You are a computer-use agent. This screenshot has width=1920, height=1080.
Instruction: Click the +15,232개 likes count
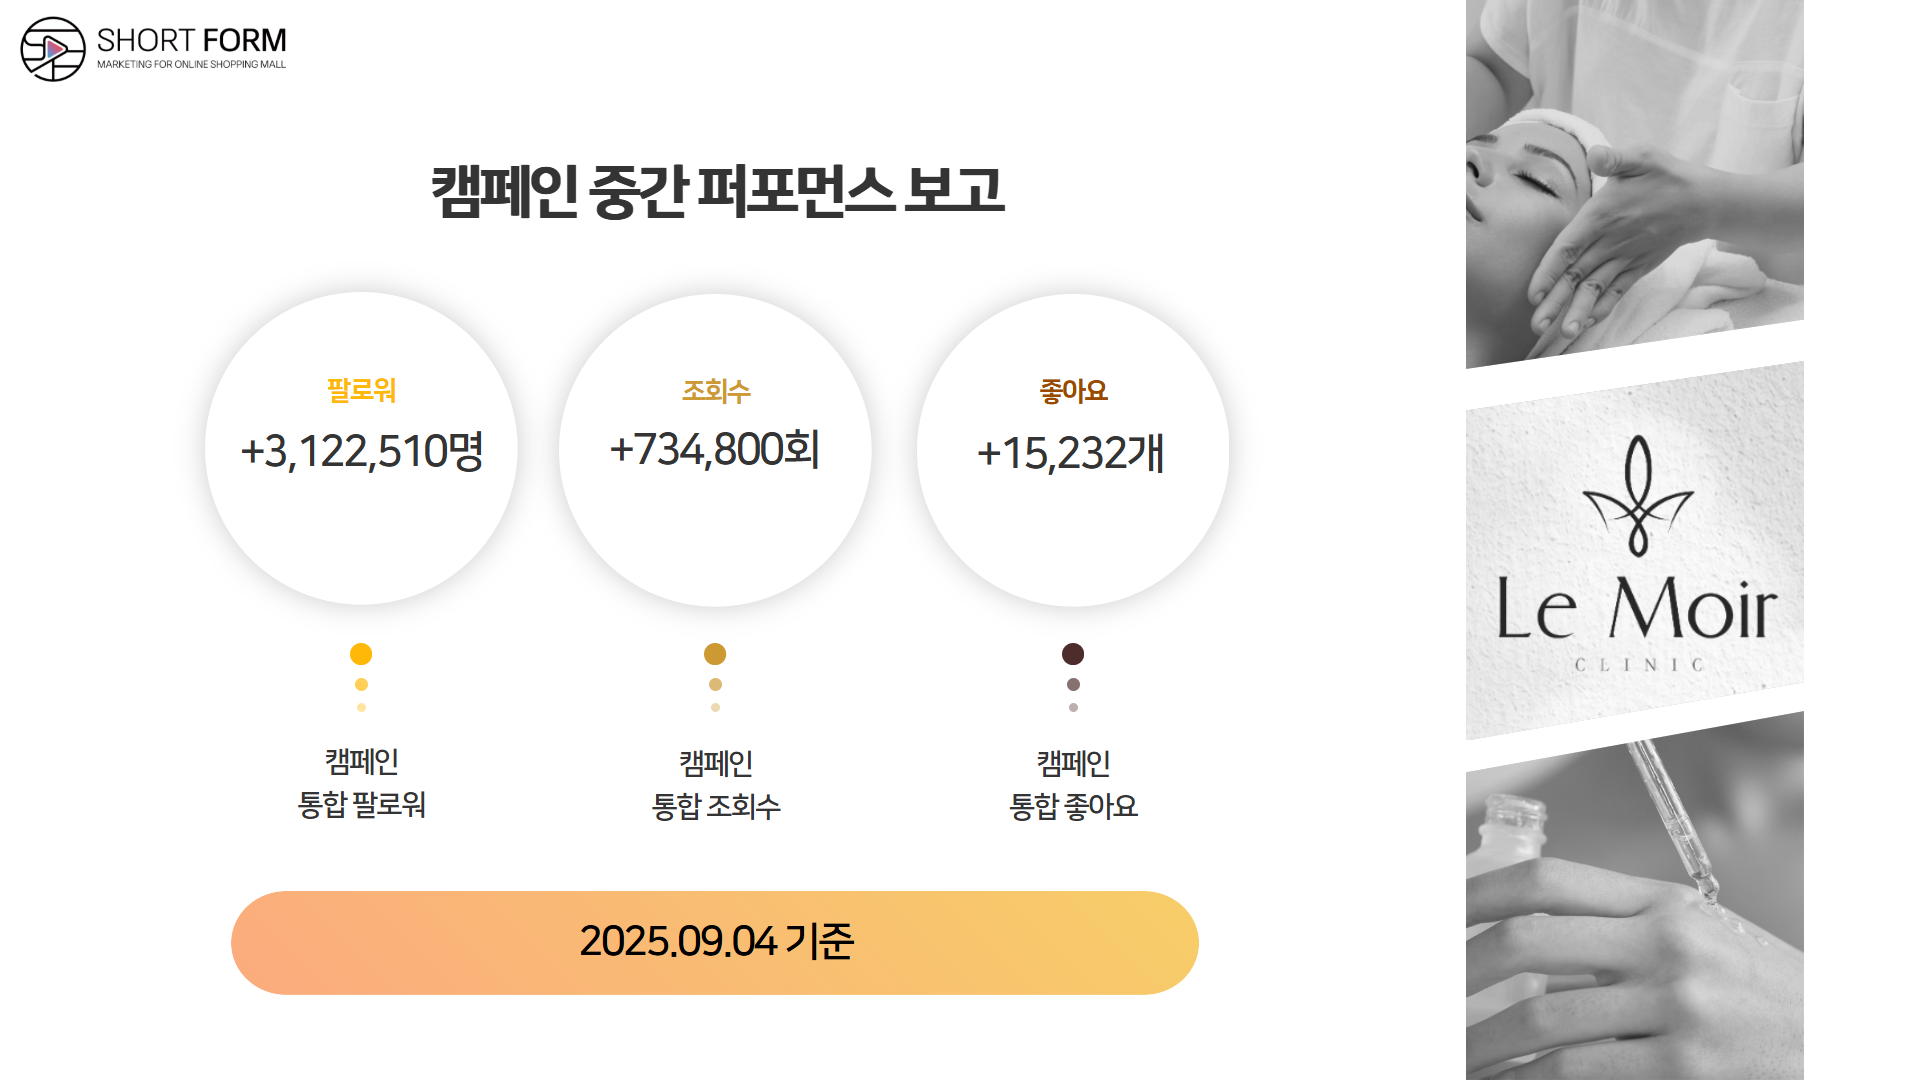[1071, 453]
